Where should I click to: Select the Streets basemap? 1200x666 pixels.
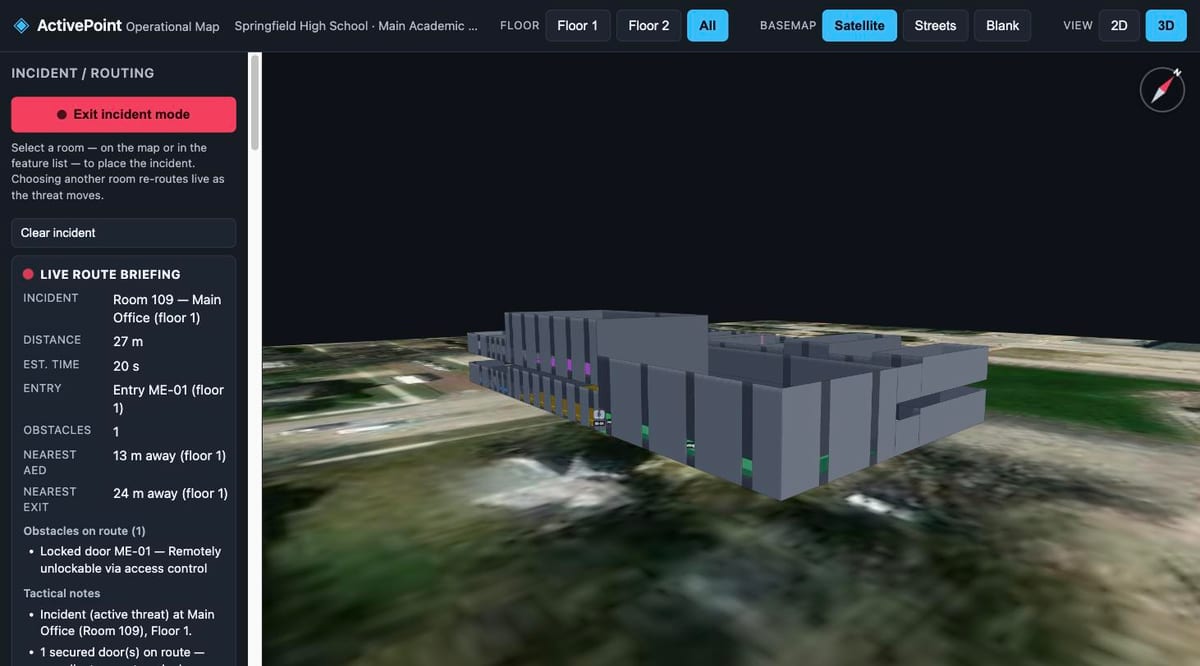[935, 26]
